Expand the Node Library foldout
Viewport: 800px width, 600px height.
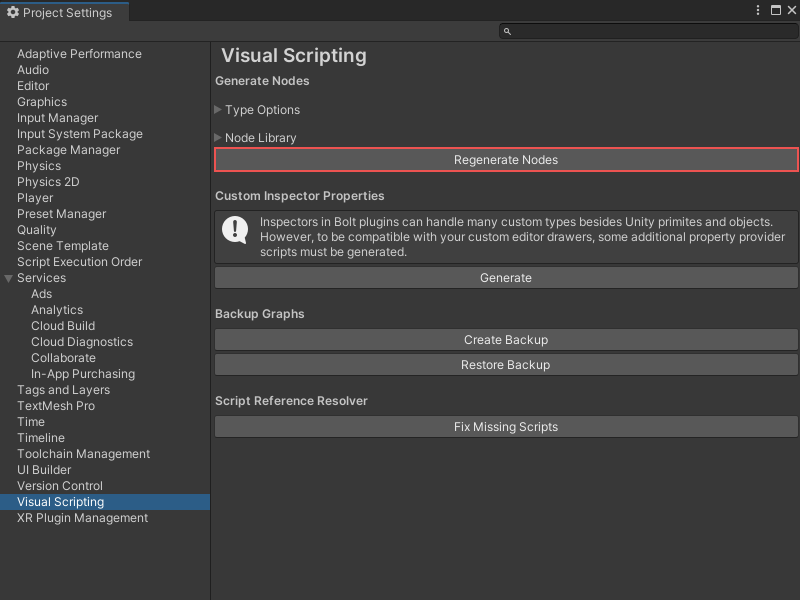[219, 138]
